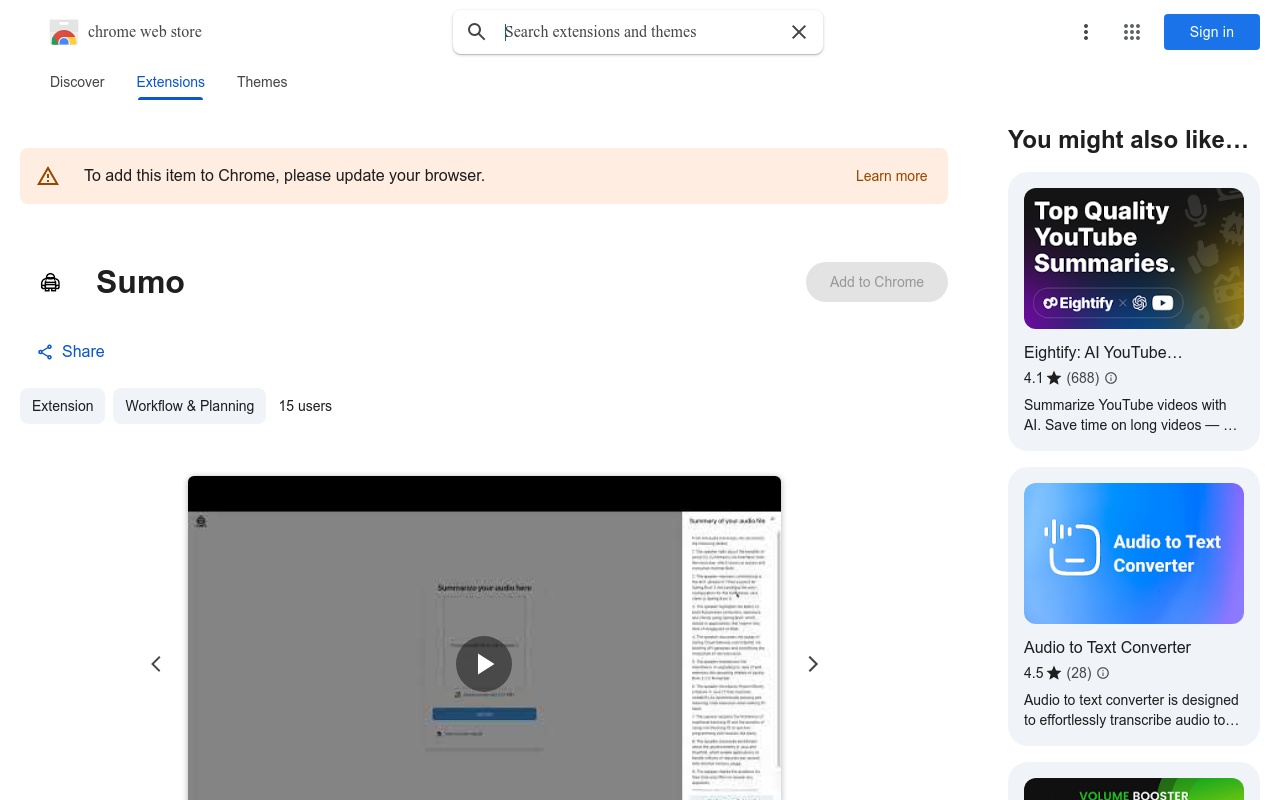This screenshot has width=1280, height=800.
Task: Open the Eightify: AI YouTube… listing title
Action: pyautogui.click(x=1103, y=352)
